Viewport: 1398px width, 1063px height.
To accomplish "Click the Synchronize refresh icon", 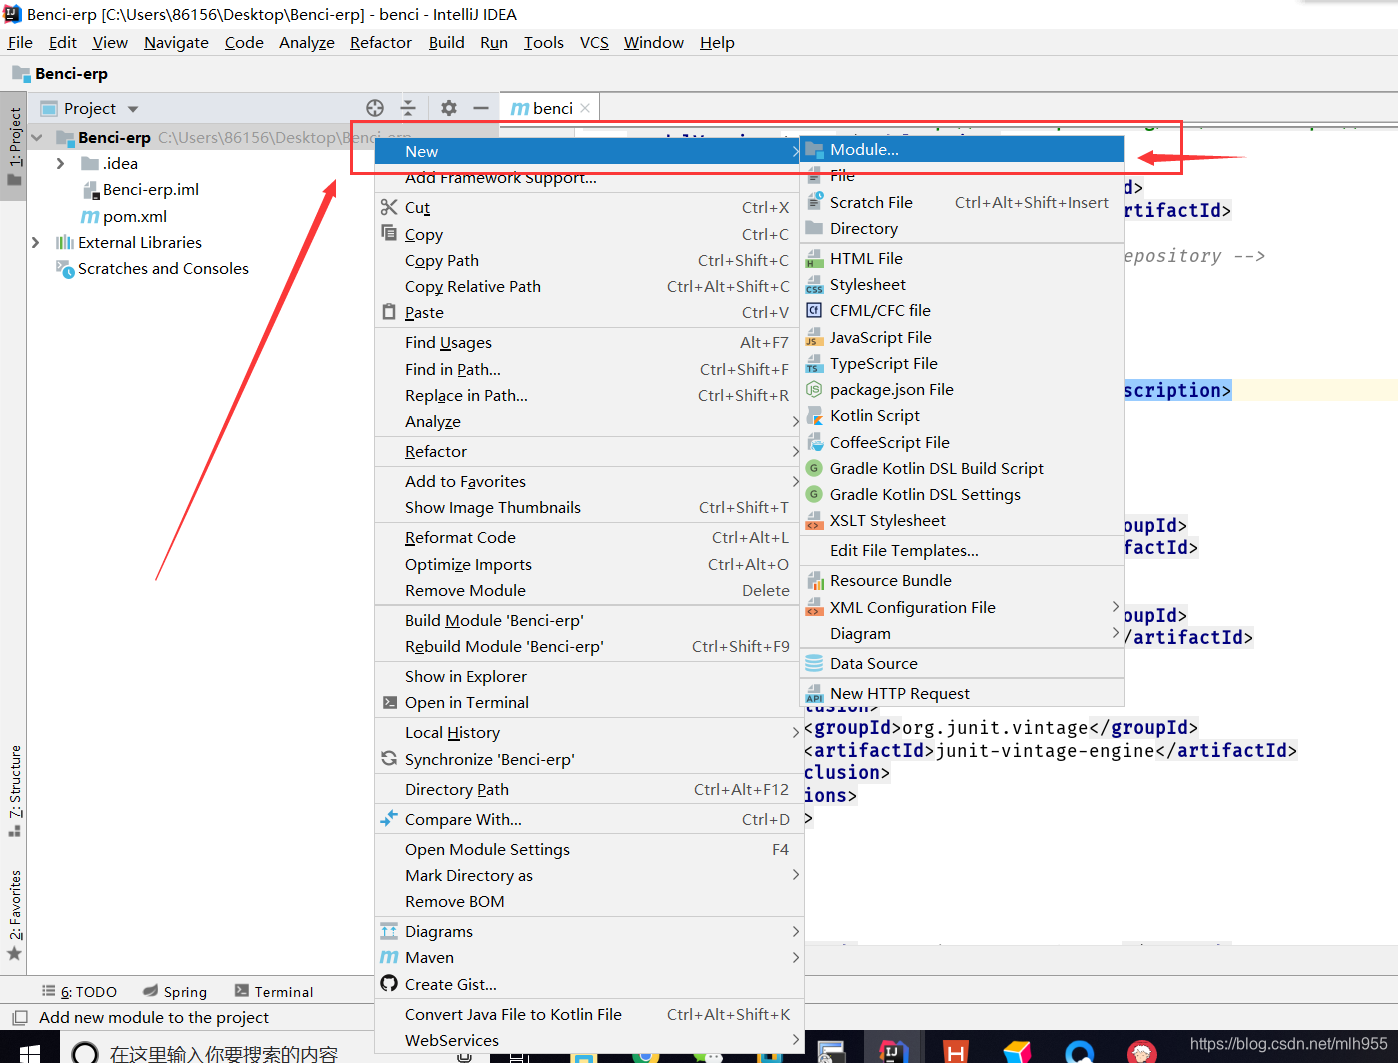I will pyautogui.click(x=389, y=759).
